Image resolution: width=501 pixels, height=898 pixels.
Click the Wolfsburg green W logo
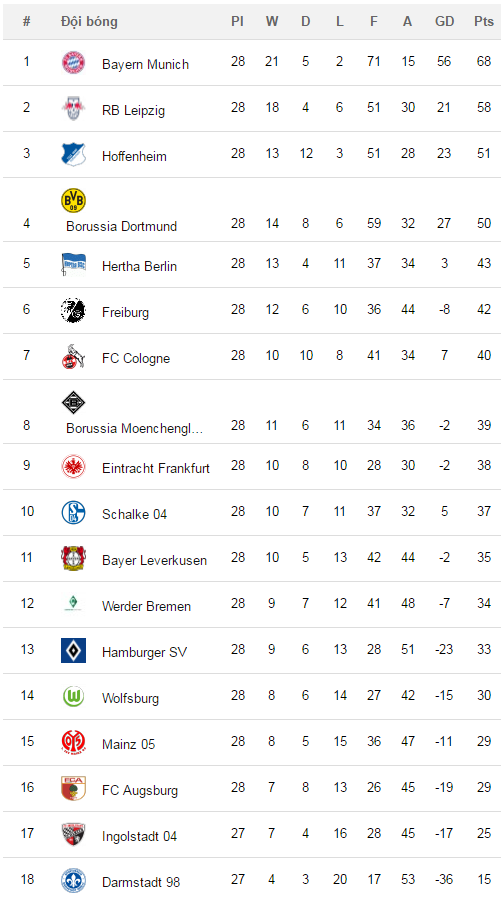coord(73,696)
